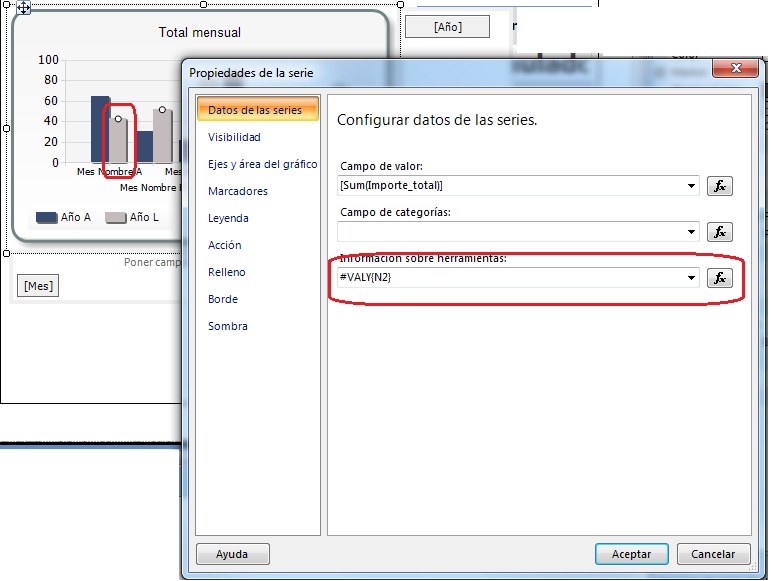Close the Propiedades de la serie dialog
This screenshot has width=771, height=581.
736,68
